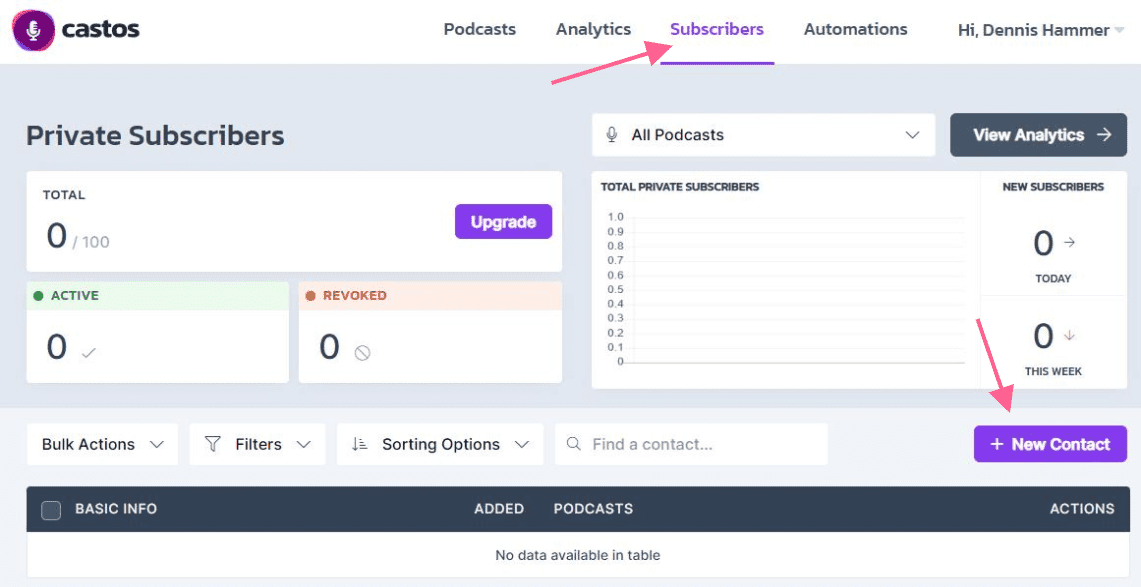1141x587 pixels.
Task: Click the revoked ban icon
Action: 362,354
